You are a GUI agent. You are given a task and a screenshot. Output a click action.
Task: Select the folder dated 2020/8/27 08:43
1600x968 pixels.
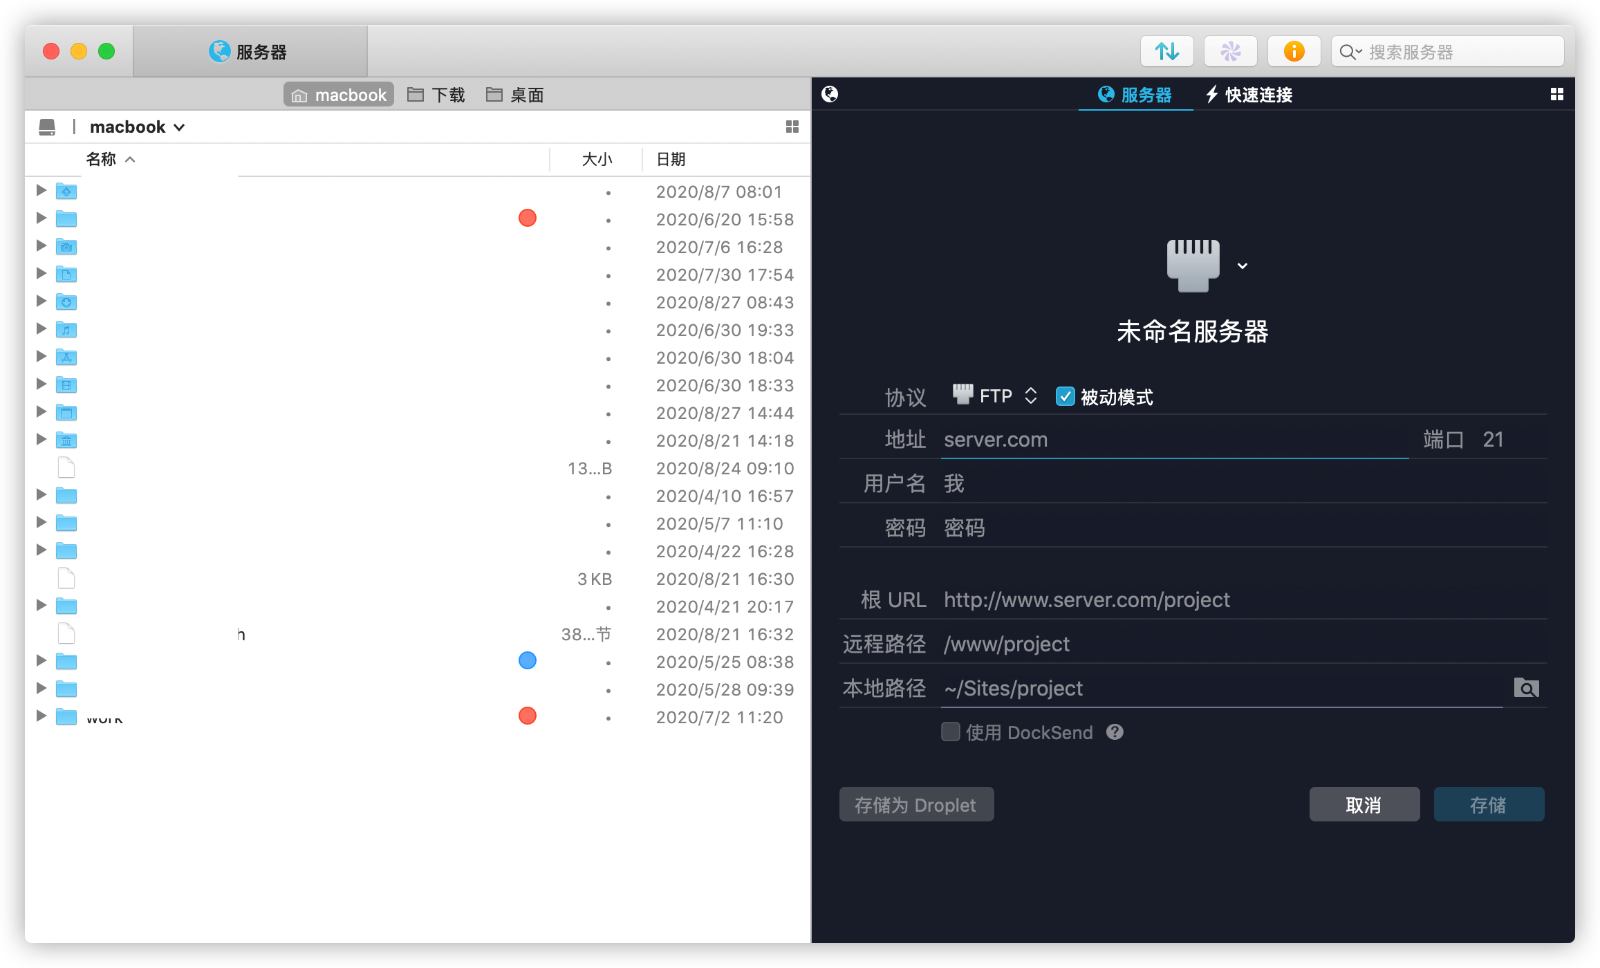pos(67,302)
